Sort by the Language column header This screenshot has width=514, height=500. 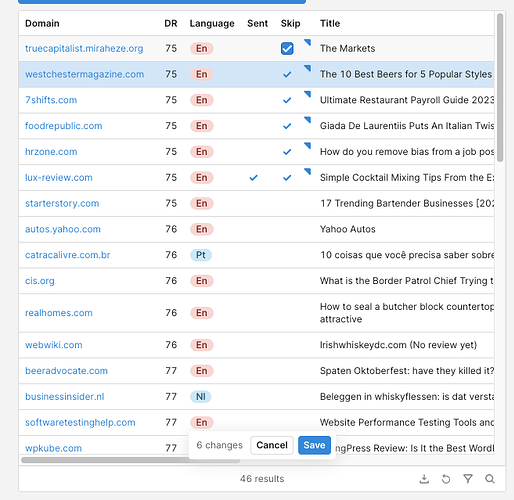(x=212, y=23)
